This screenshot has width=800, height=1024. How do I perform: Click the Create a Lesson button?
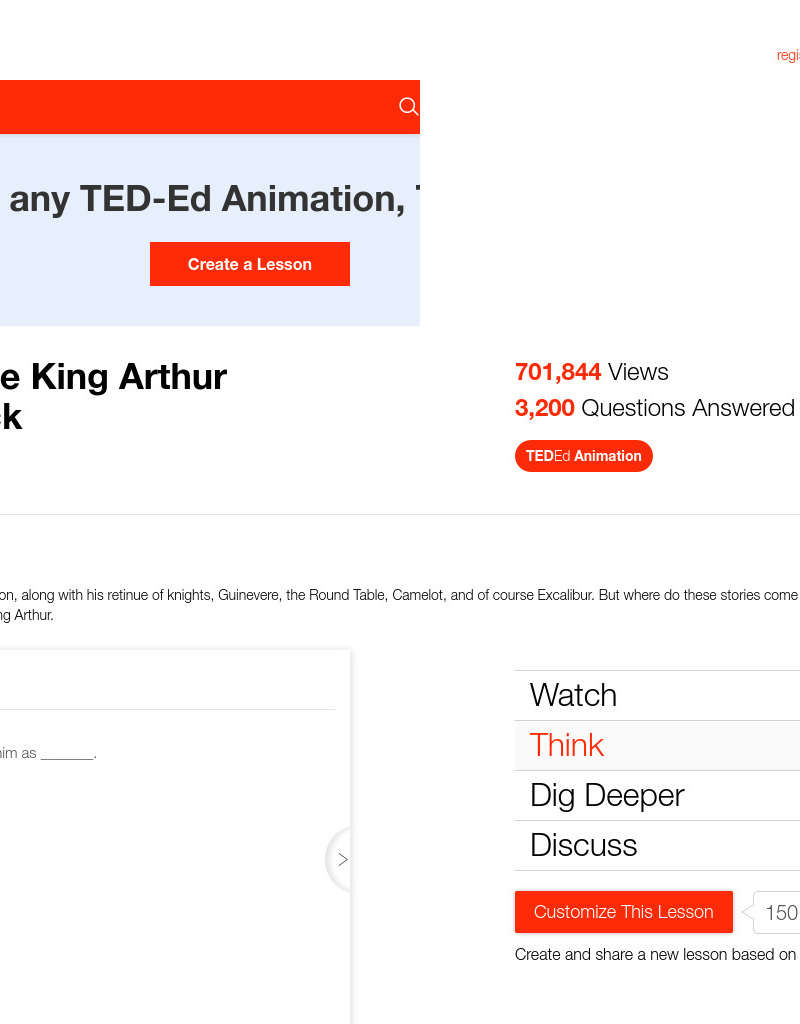pos(249,263)
